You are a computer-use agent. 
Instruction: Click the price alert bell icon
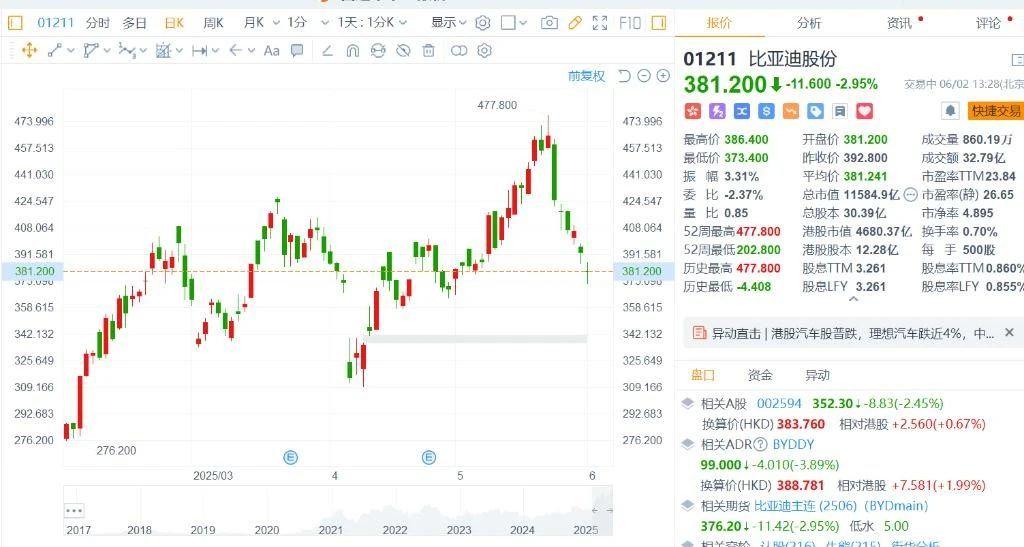949,110
